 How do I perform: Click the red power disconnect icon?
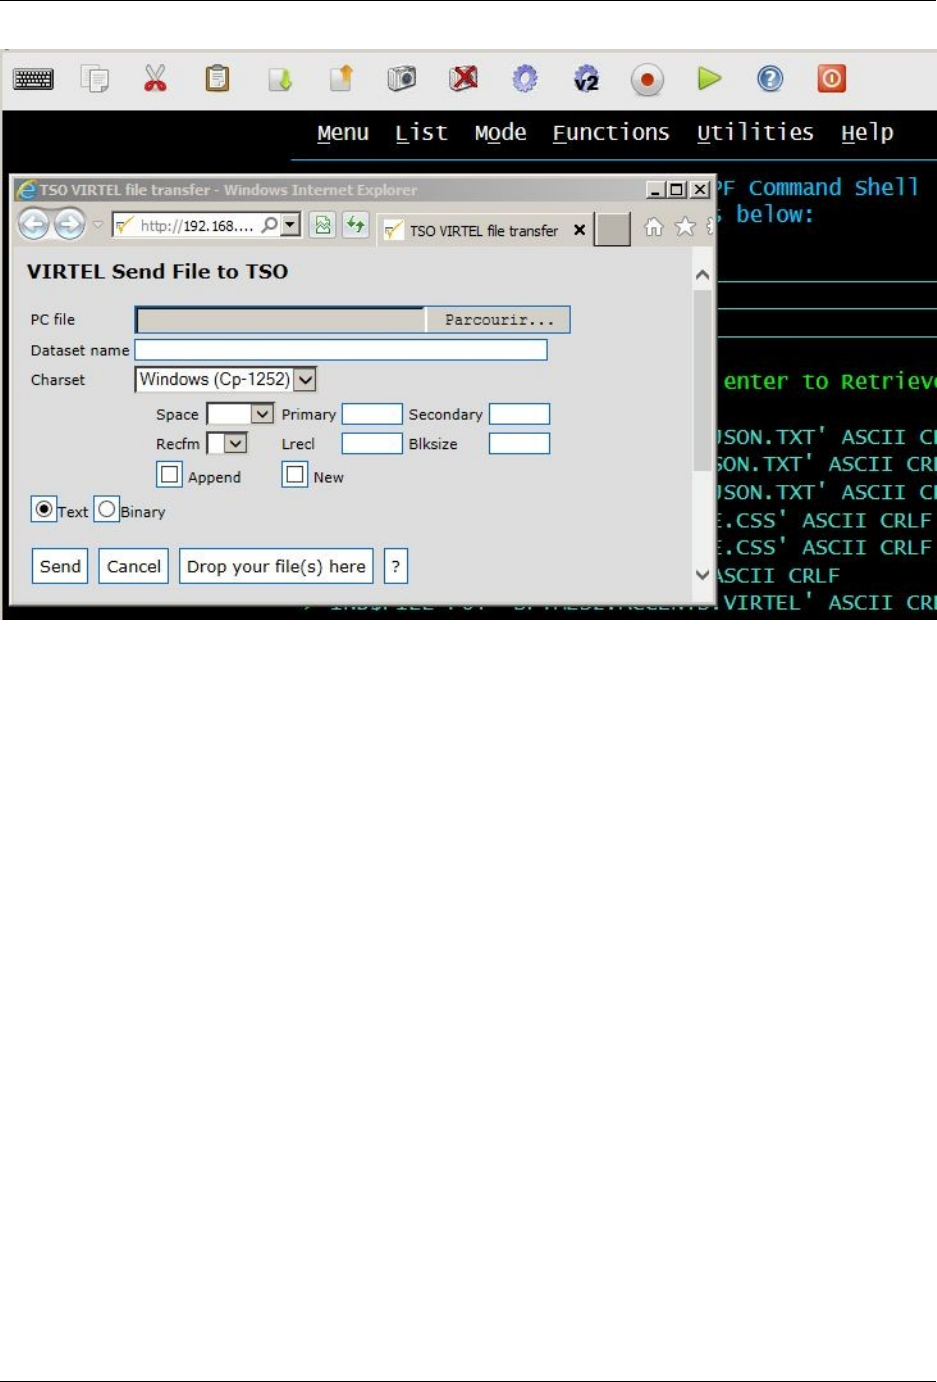pyautogui.click(x=832, y=78)
